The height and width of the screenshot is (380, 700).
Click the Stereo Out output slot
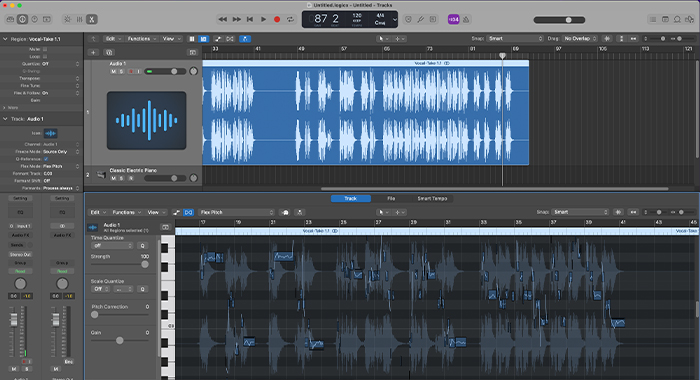tap(20, 254)
